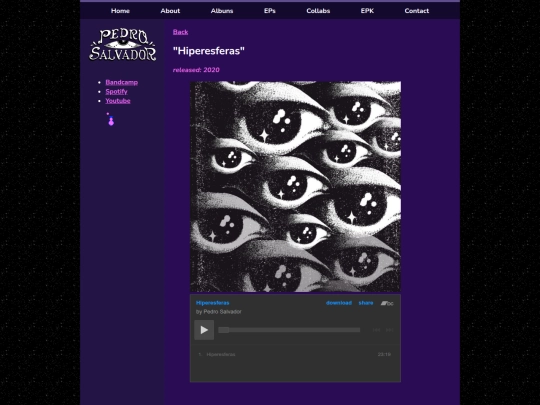Open the Collabs menu item
This screenshot has width=540, height=405.
[x=318, y=11]
